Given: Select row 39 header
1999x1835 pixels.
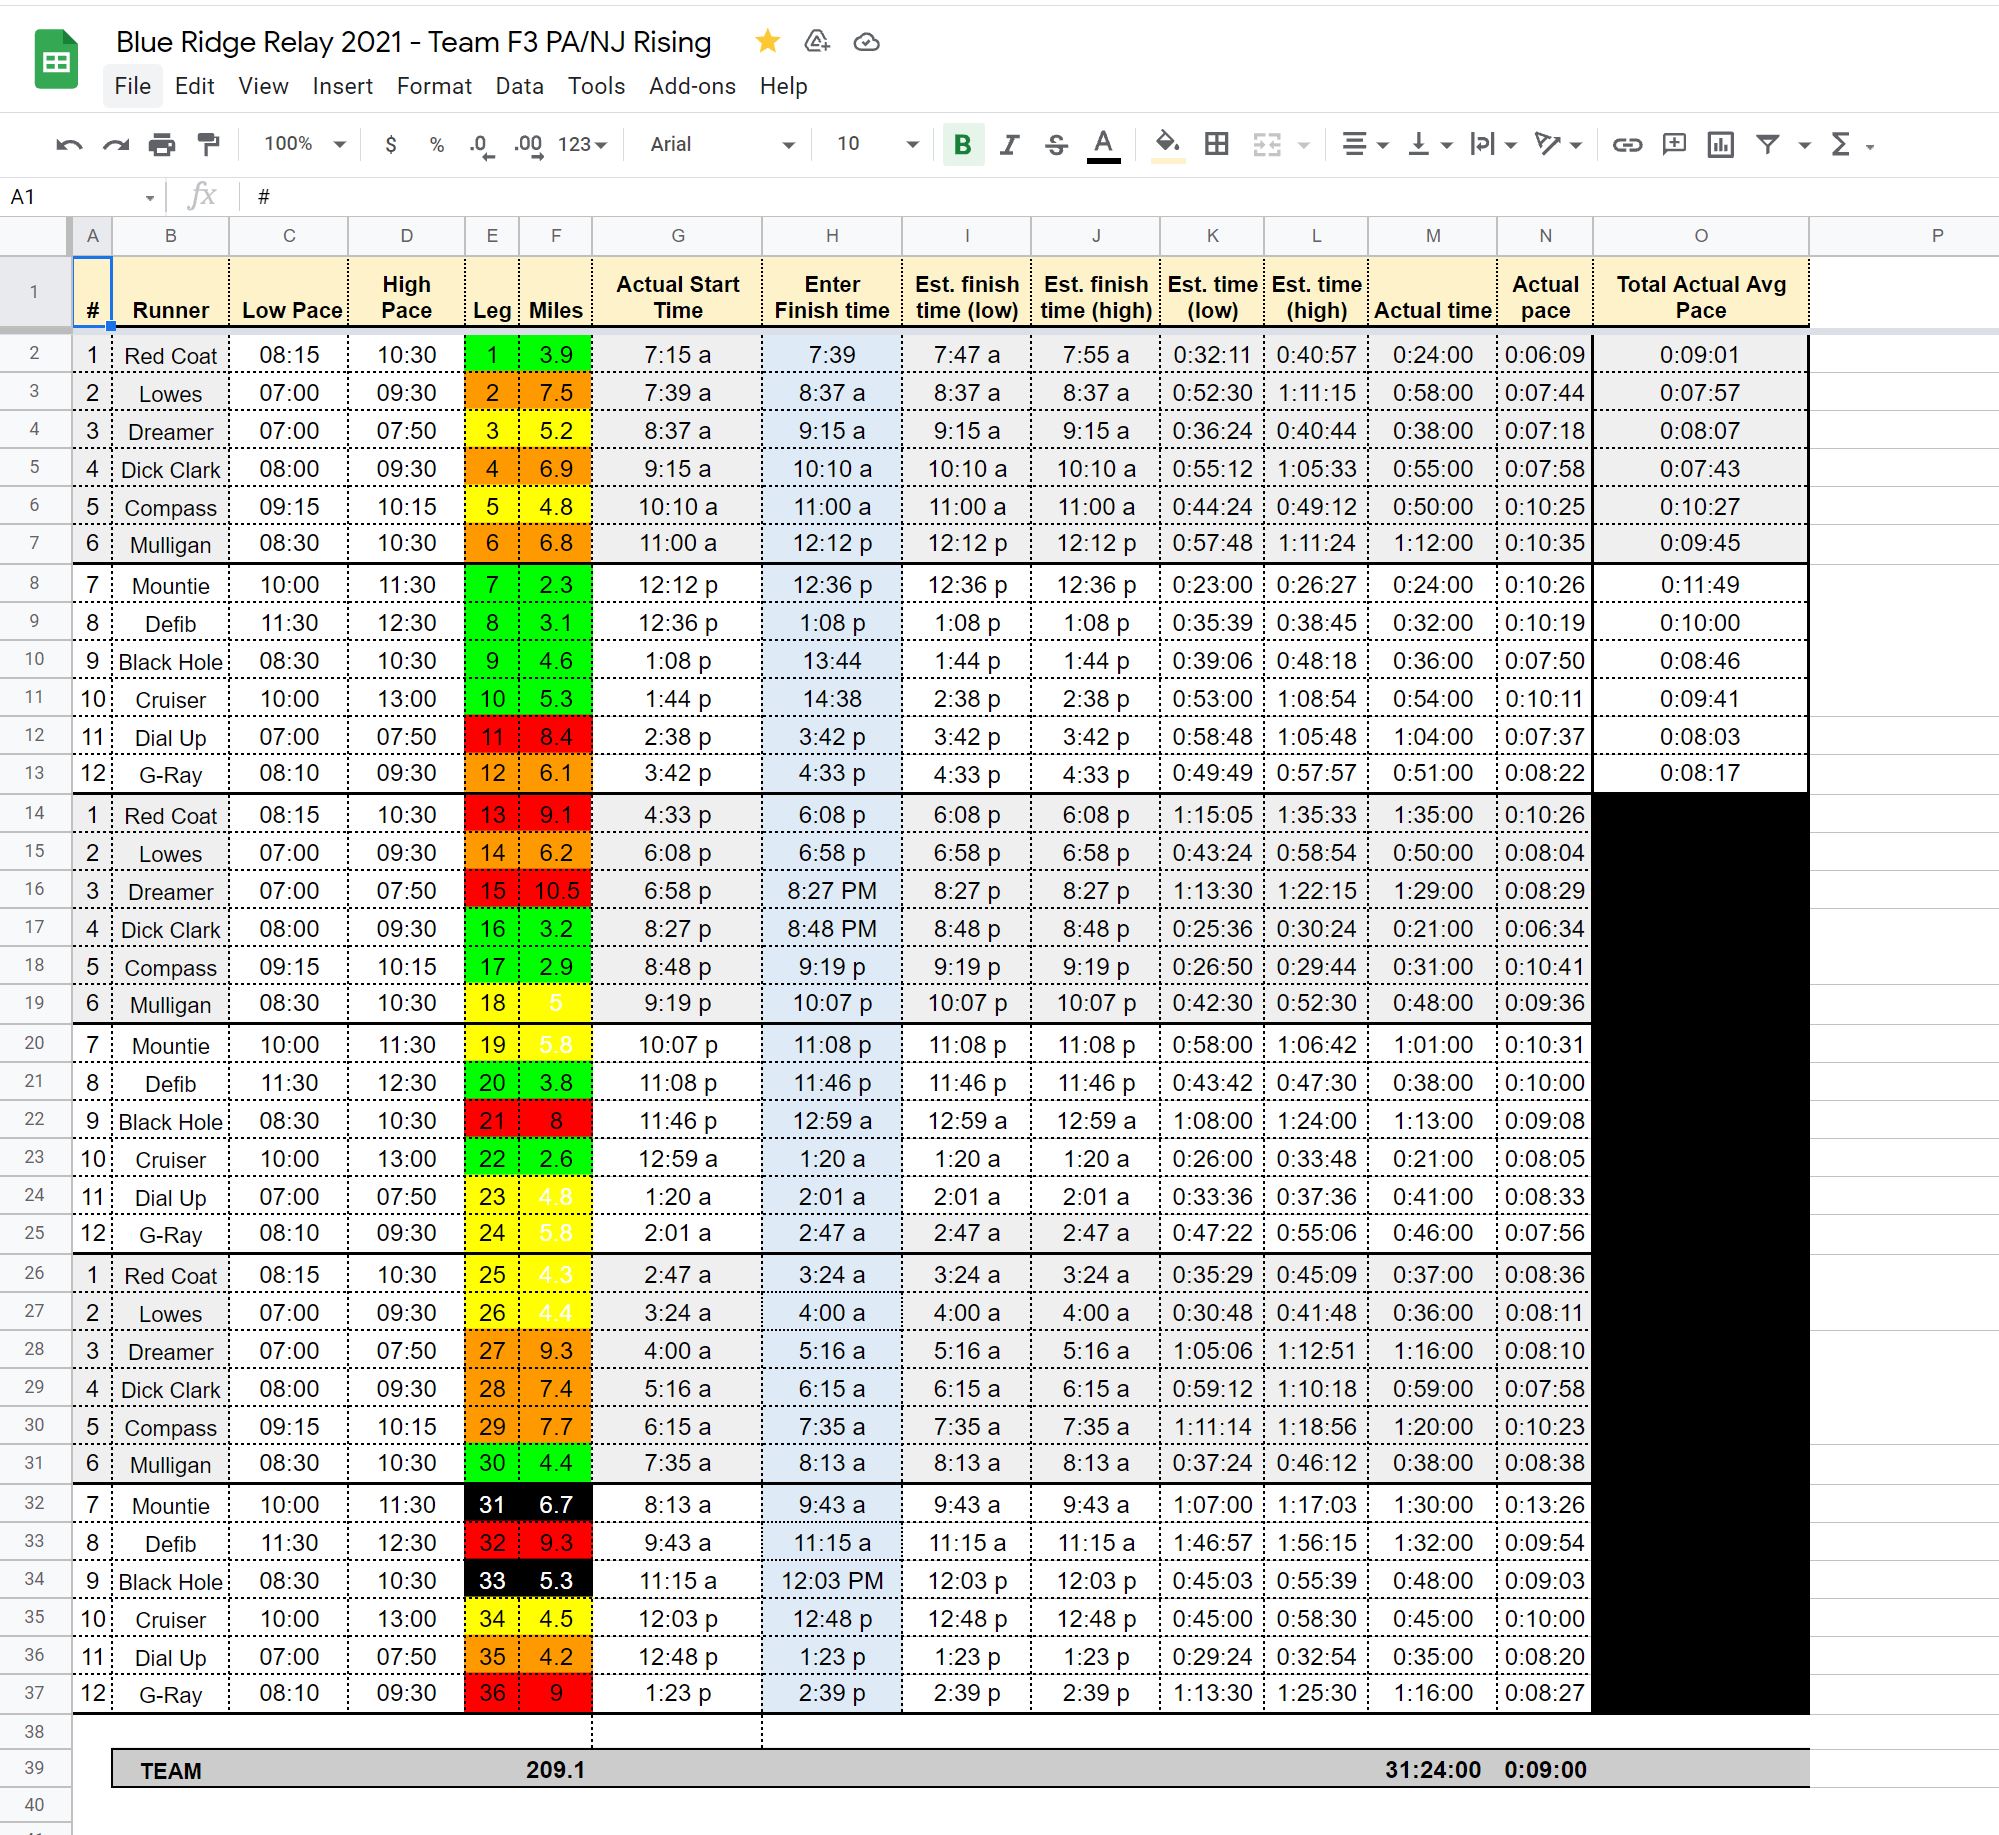Looking at the screenshot, I should tap(35, 1767).
